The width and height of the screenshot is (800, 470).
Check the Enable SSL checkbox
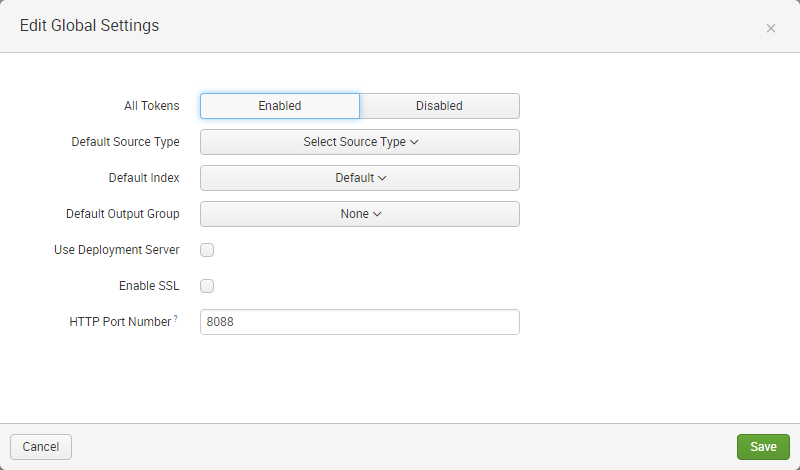207,286
